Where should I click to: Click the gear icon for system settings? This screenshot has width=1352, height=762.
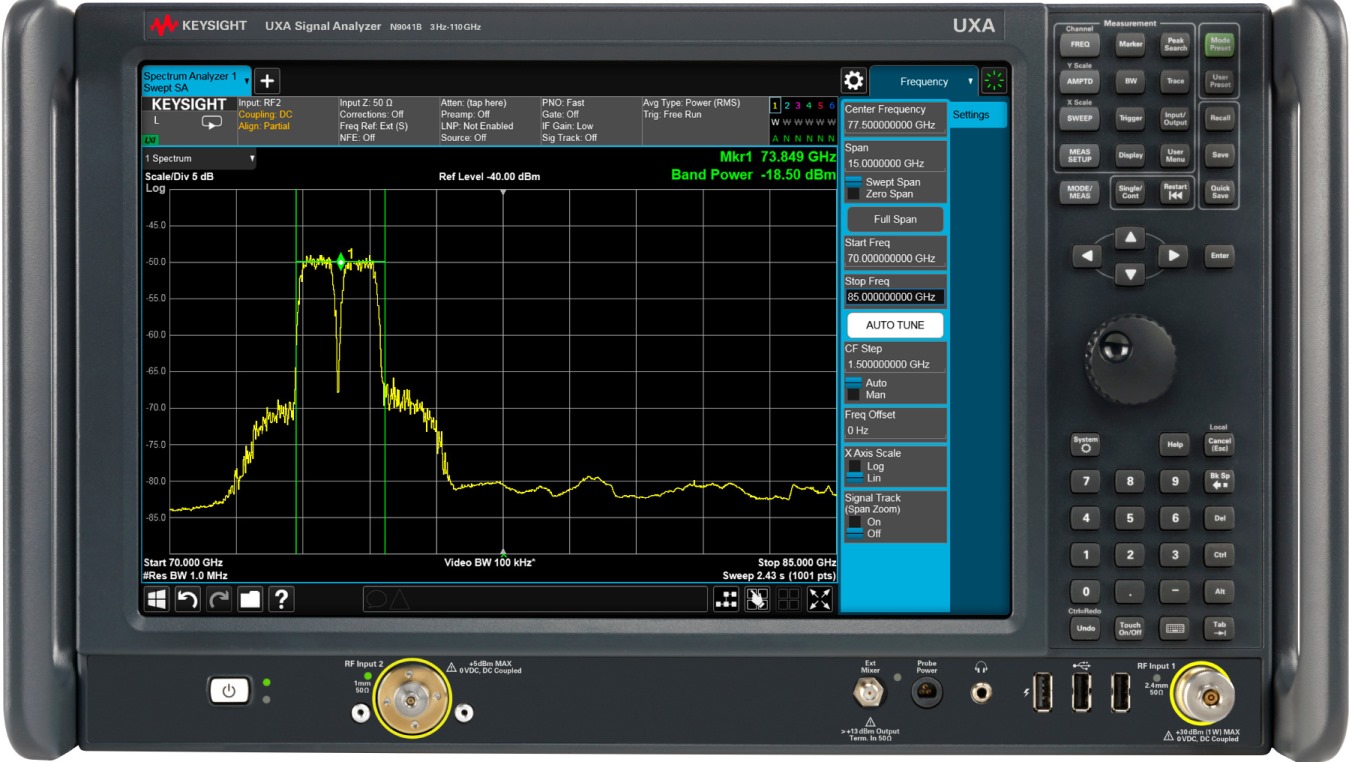click(853, 81)
